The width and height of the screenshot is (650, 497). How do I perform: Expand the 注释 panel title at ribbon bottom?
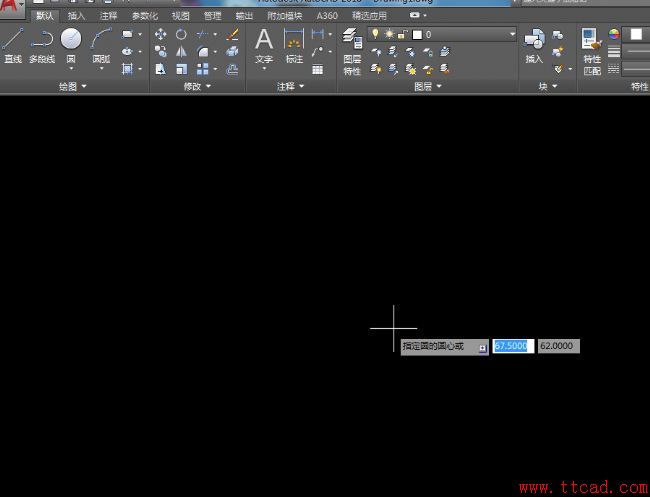point(290,86)
